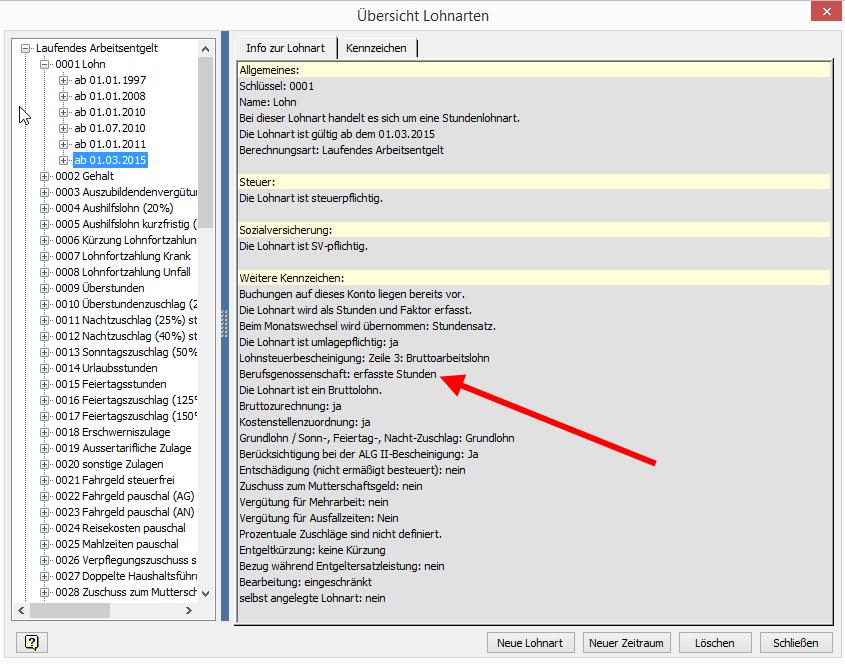Select 0015 Feiertagsstunden entry
Image resolution: width=845 pixels, height=664 pixels.
pos(111,384)
